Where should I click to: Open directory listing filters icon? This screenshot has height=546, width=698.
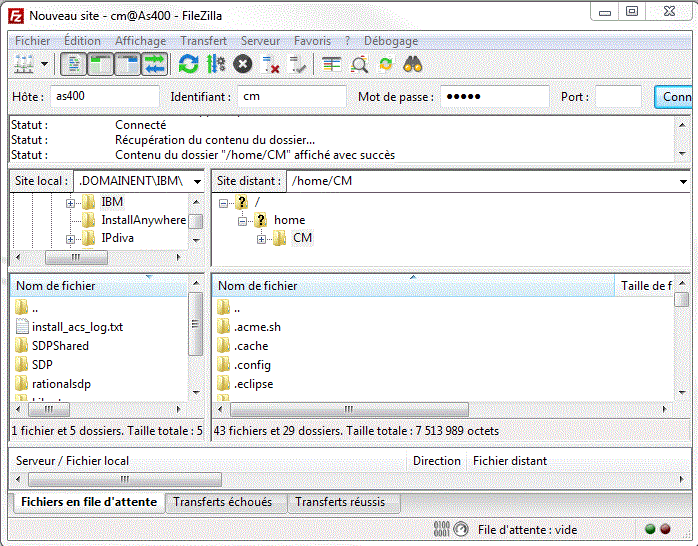pyautogui.click(x=332, y=64)
